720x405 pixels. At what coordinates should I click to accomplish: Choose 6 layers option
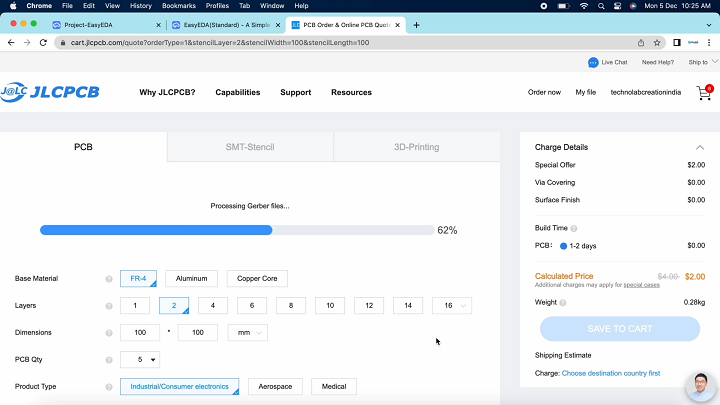click(x=252, y=306)
